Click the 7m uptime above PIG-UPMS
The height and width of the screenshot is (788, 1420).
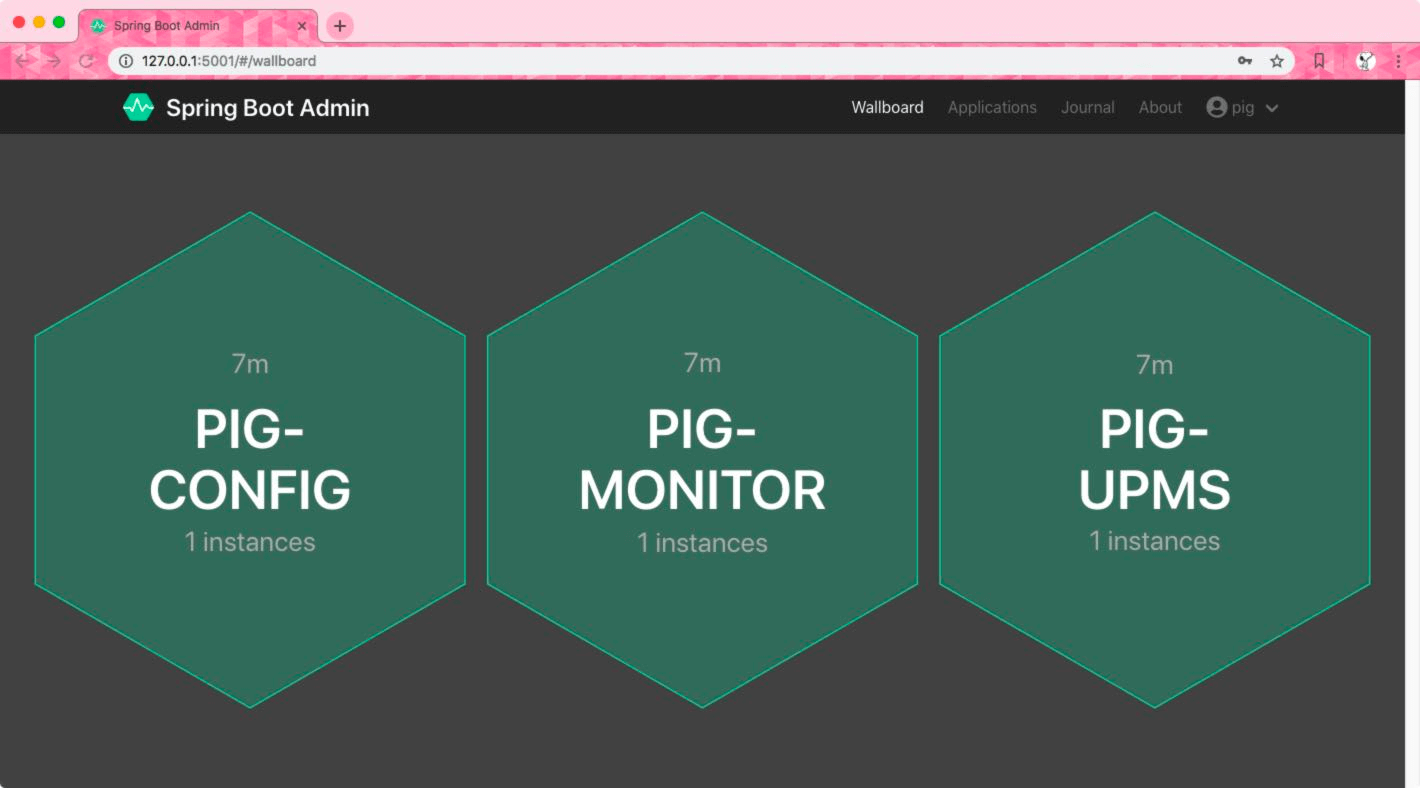1154,365
